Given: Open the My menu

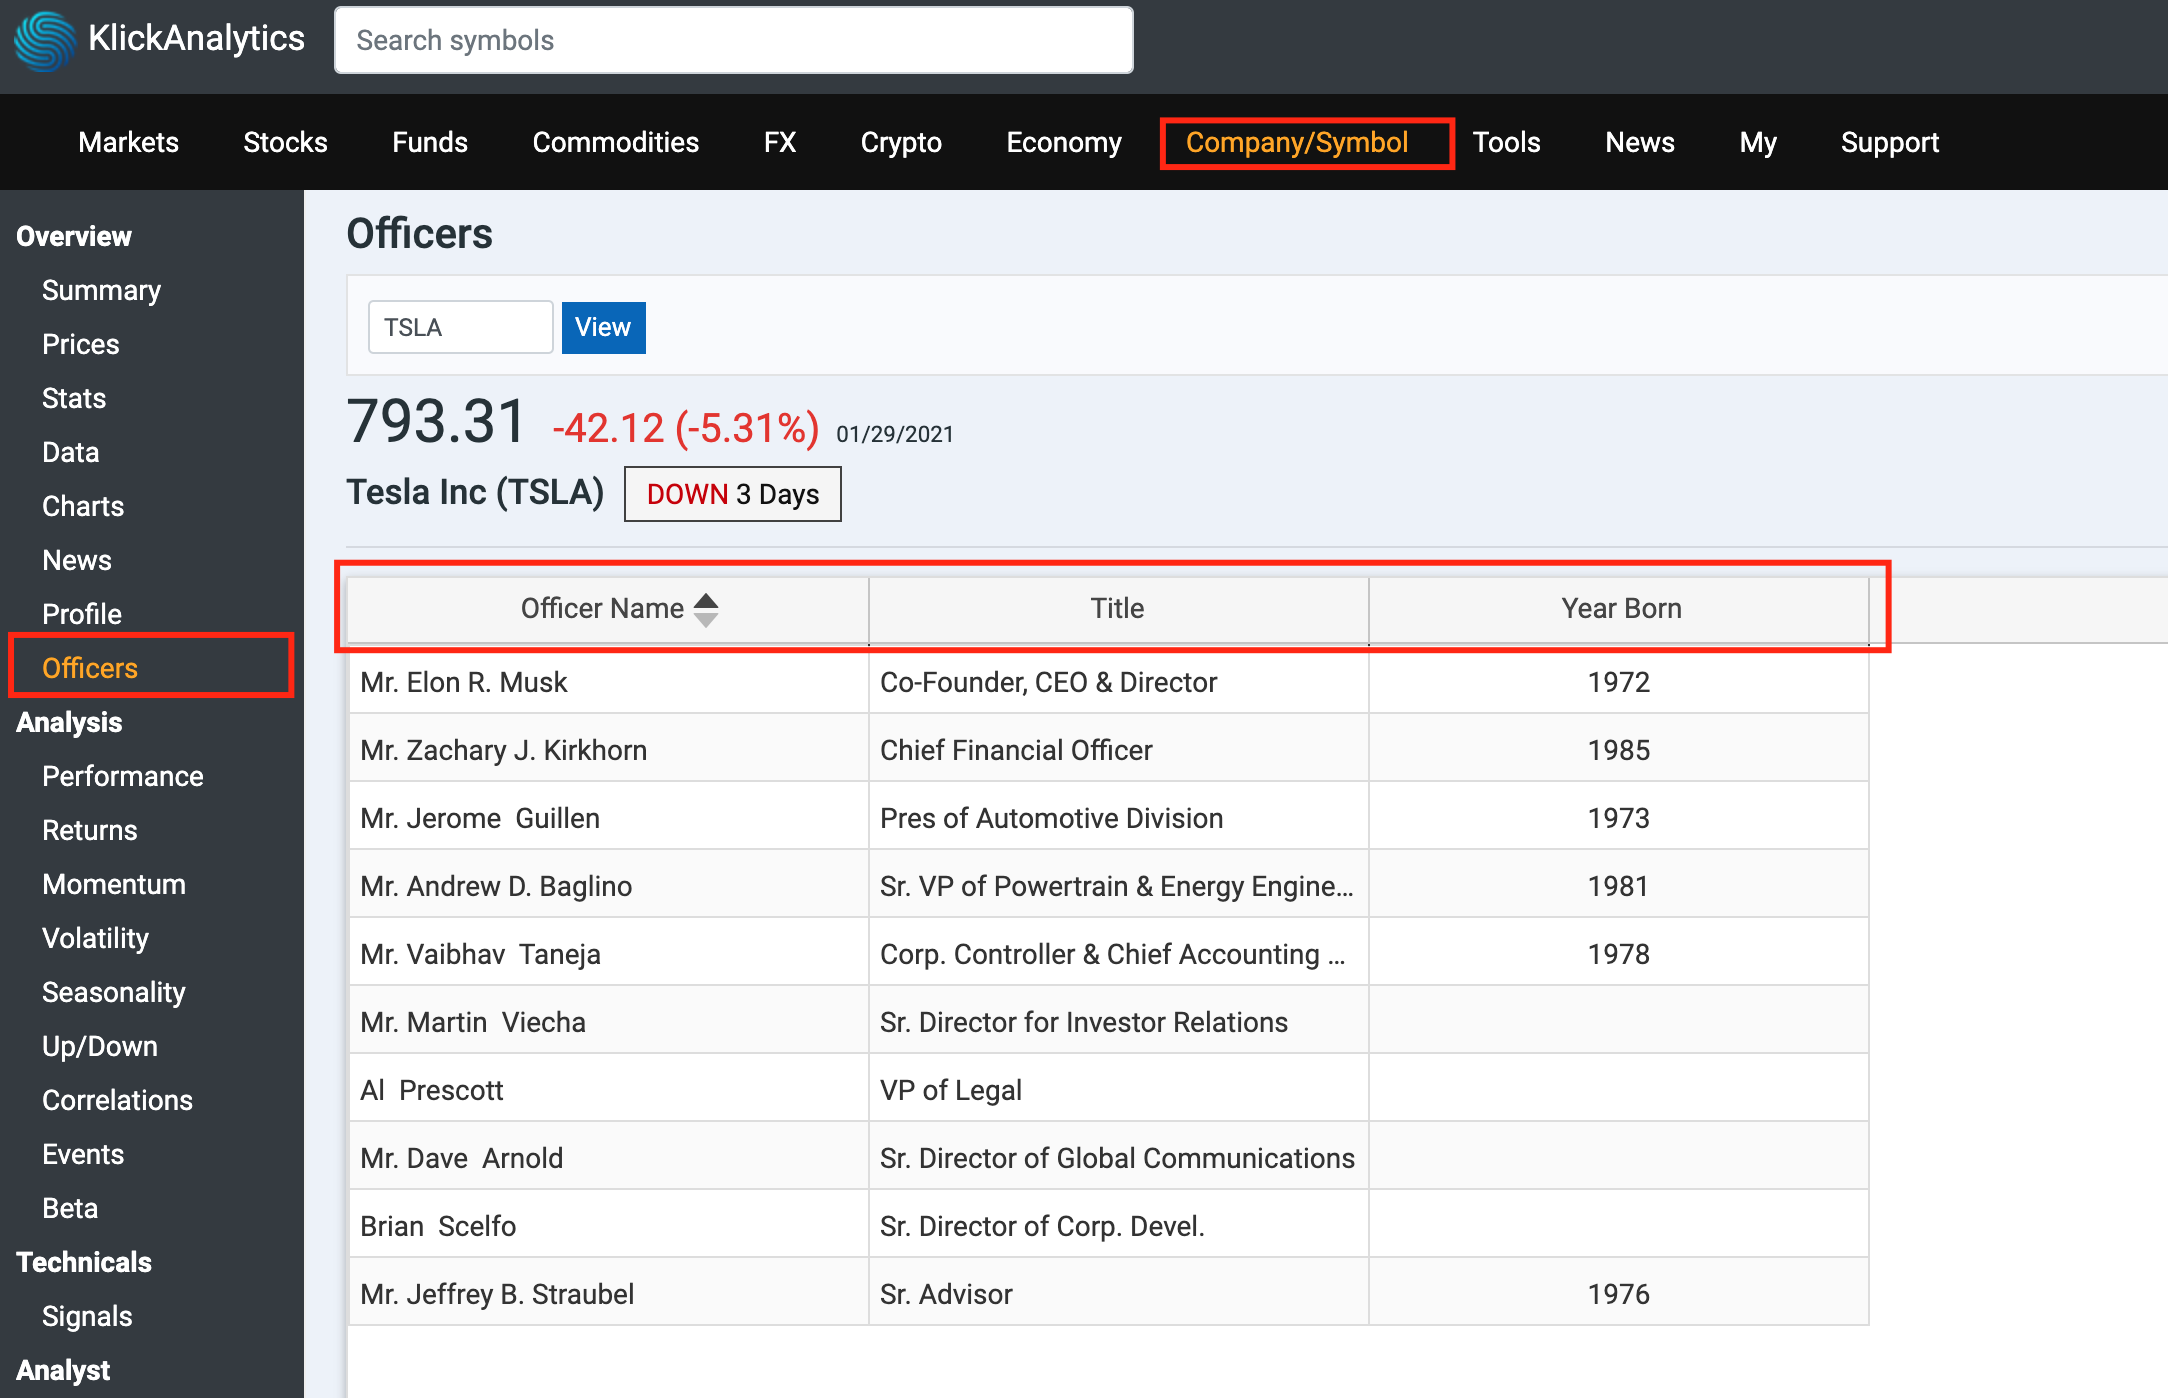Looking at the screenshot, I should [1757, 142].
